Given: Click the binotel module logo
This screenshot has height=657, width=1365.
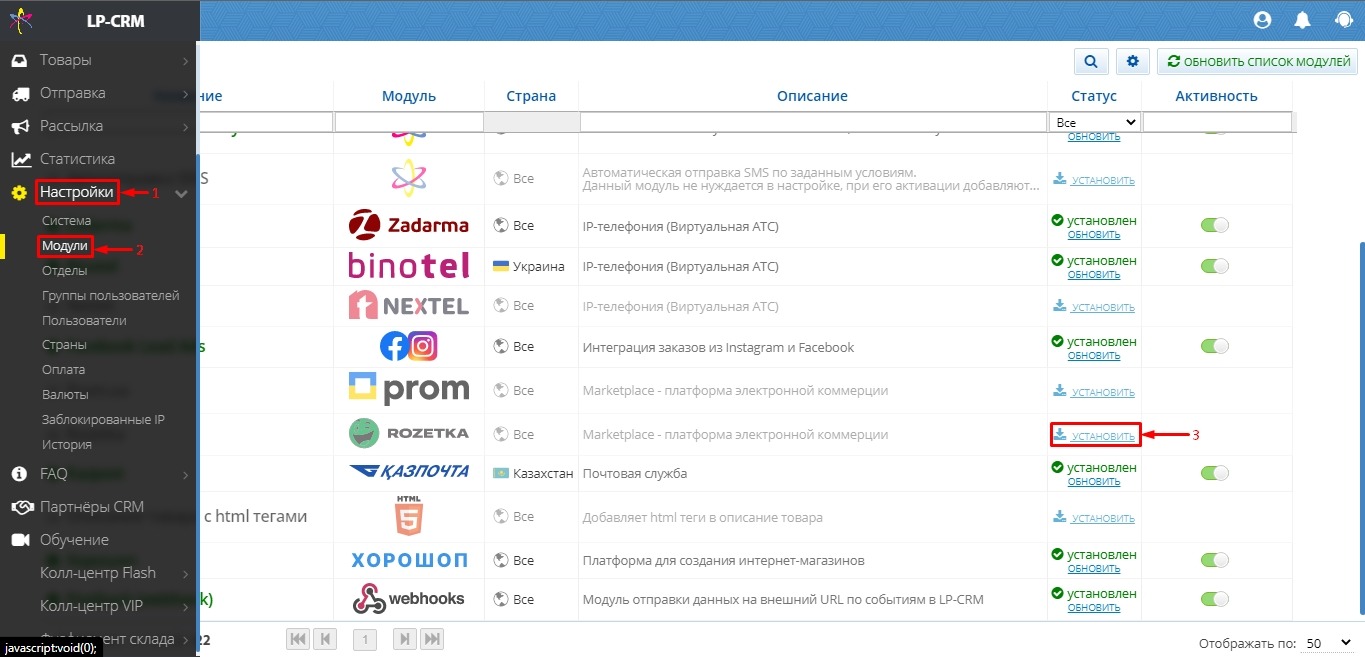Looking at the screenshot, I should 408,265.
